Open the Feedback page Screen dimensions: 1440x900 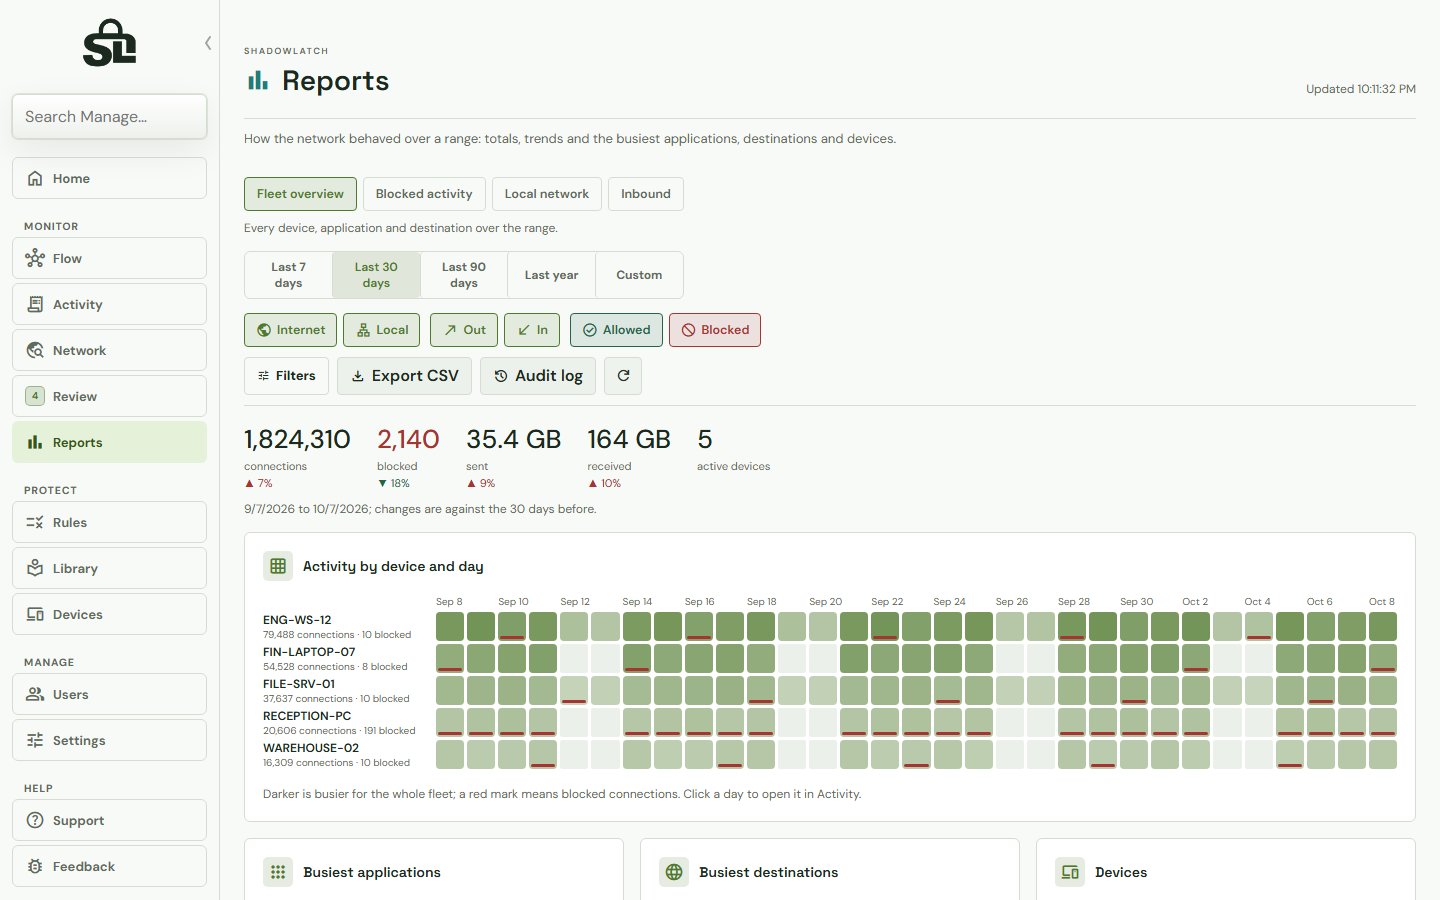pos(109,866)
